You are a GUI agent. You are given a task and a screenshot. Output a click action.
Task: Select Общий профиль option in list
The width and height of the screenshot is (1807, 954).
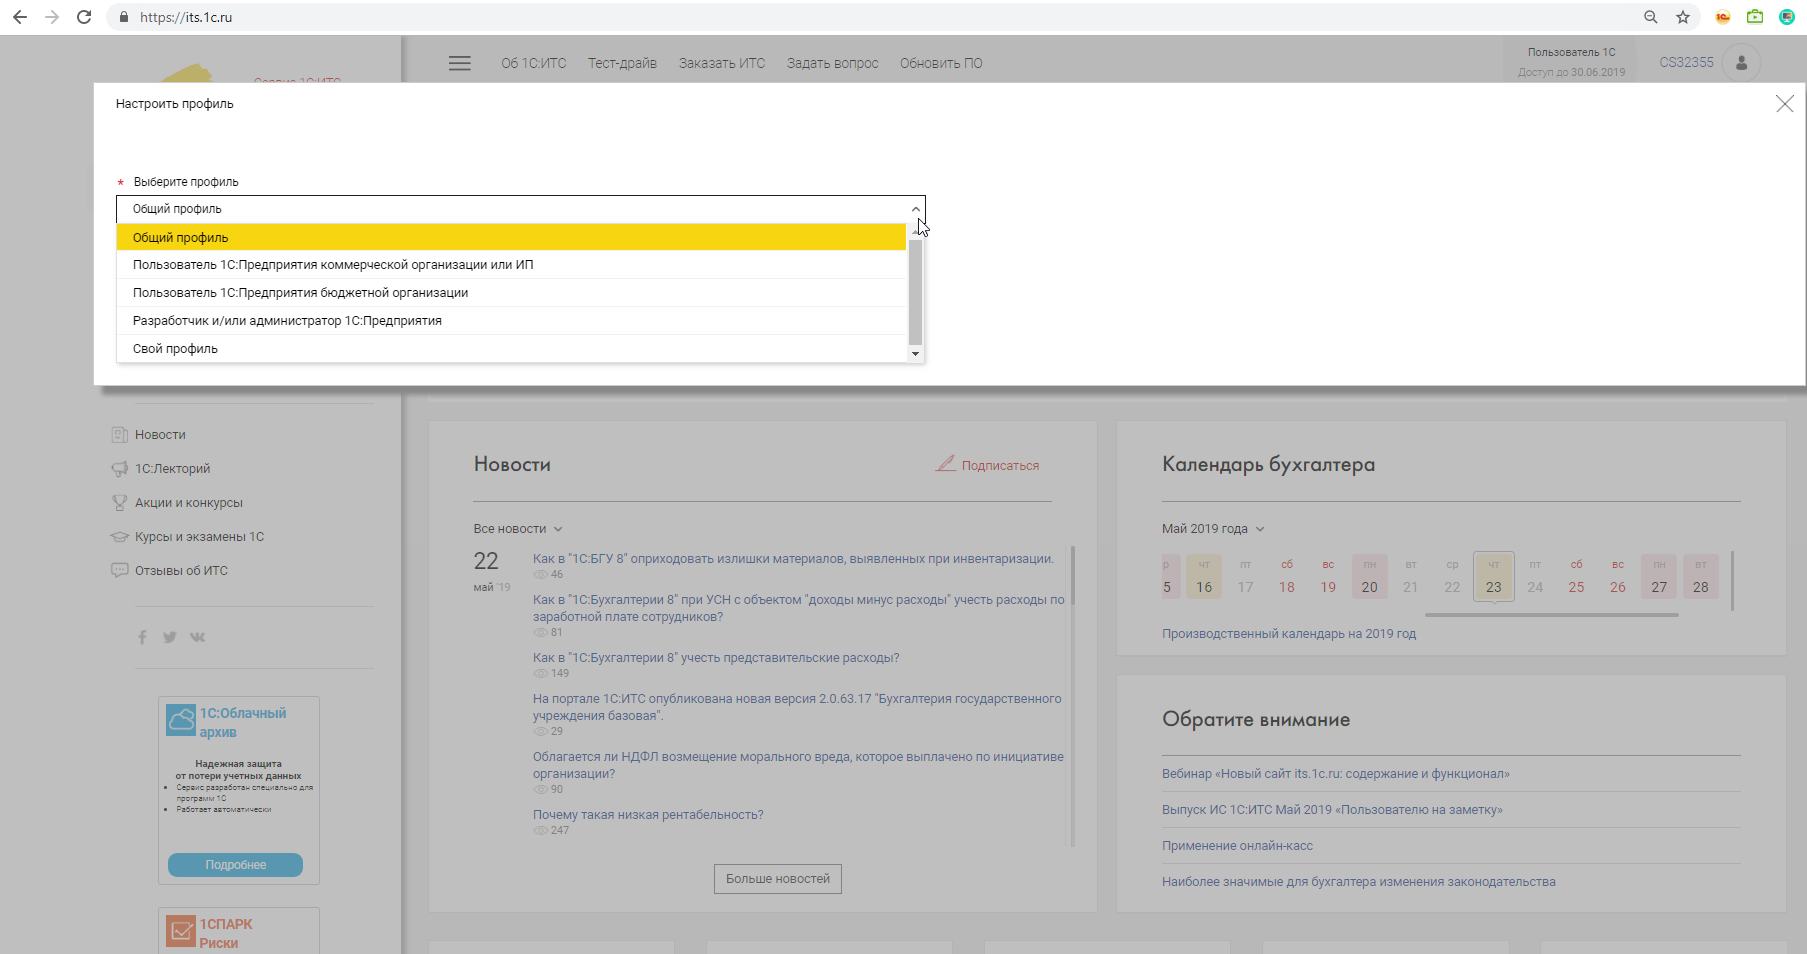tap(511, 237)
